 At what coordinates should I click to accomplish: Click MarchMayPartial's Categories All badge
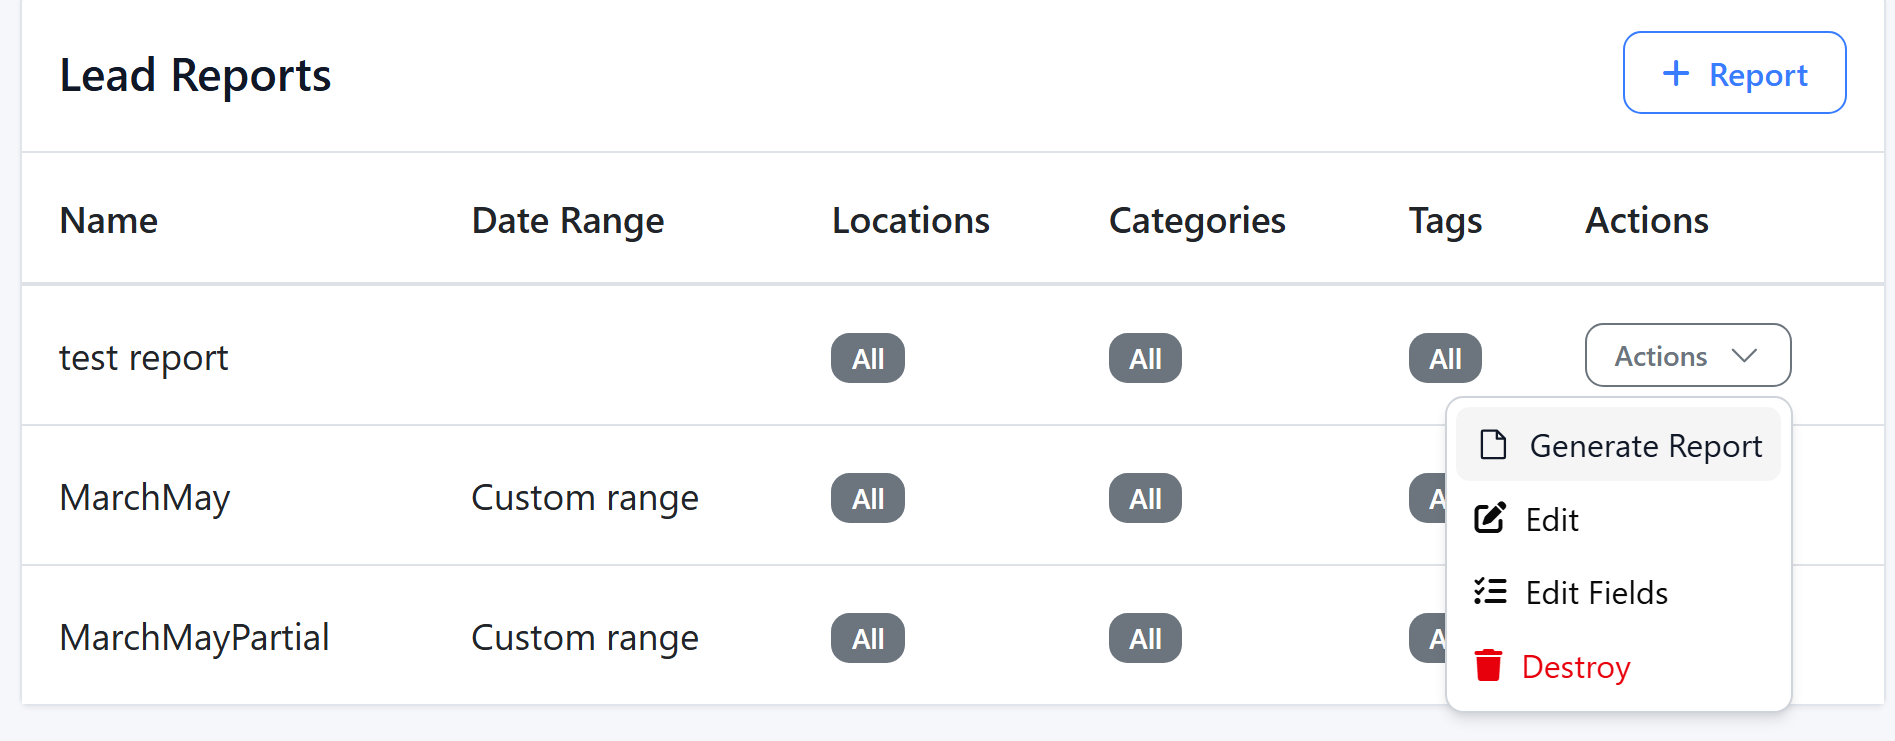(1145, 638)
